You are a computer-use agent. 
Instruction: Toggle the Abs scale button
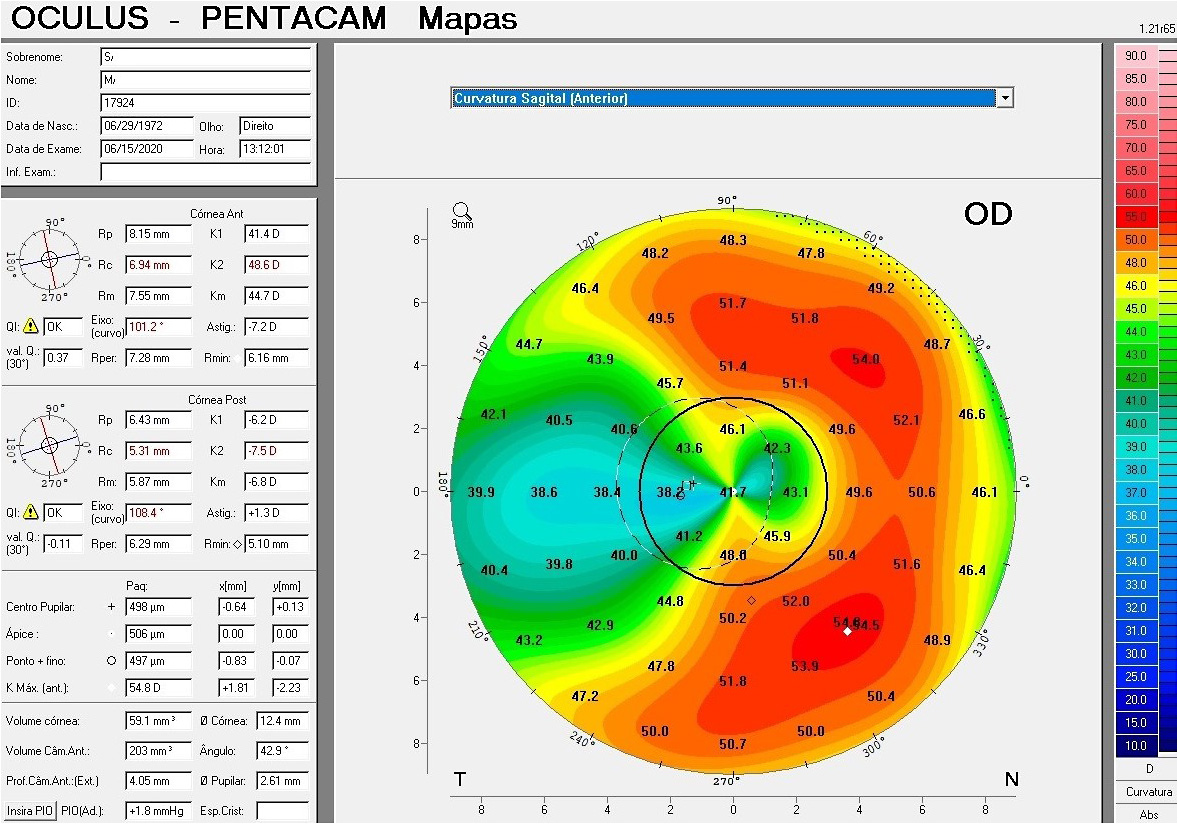tap(1146, 814)
